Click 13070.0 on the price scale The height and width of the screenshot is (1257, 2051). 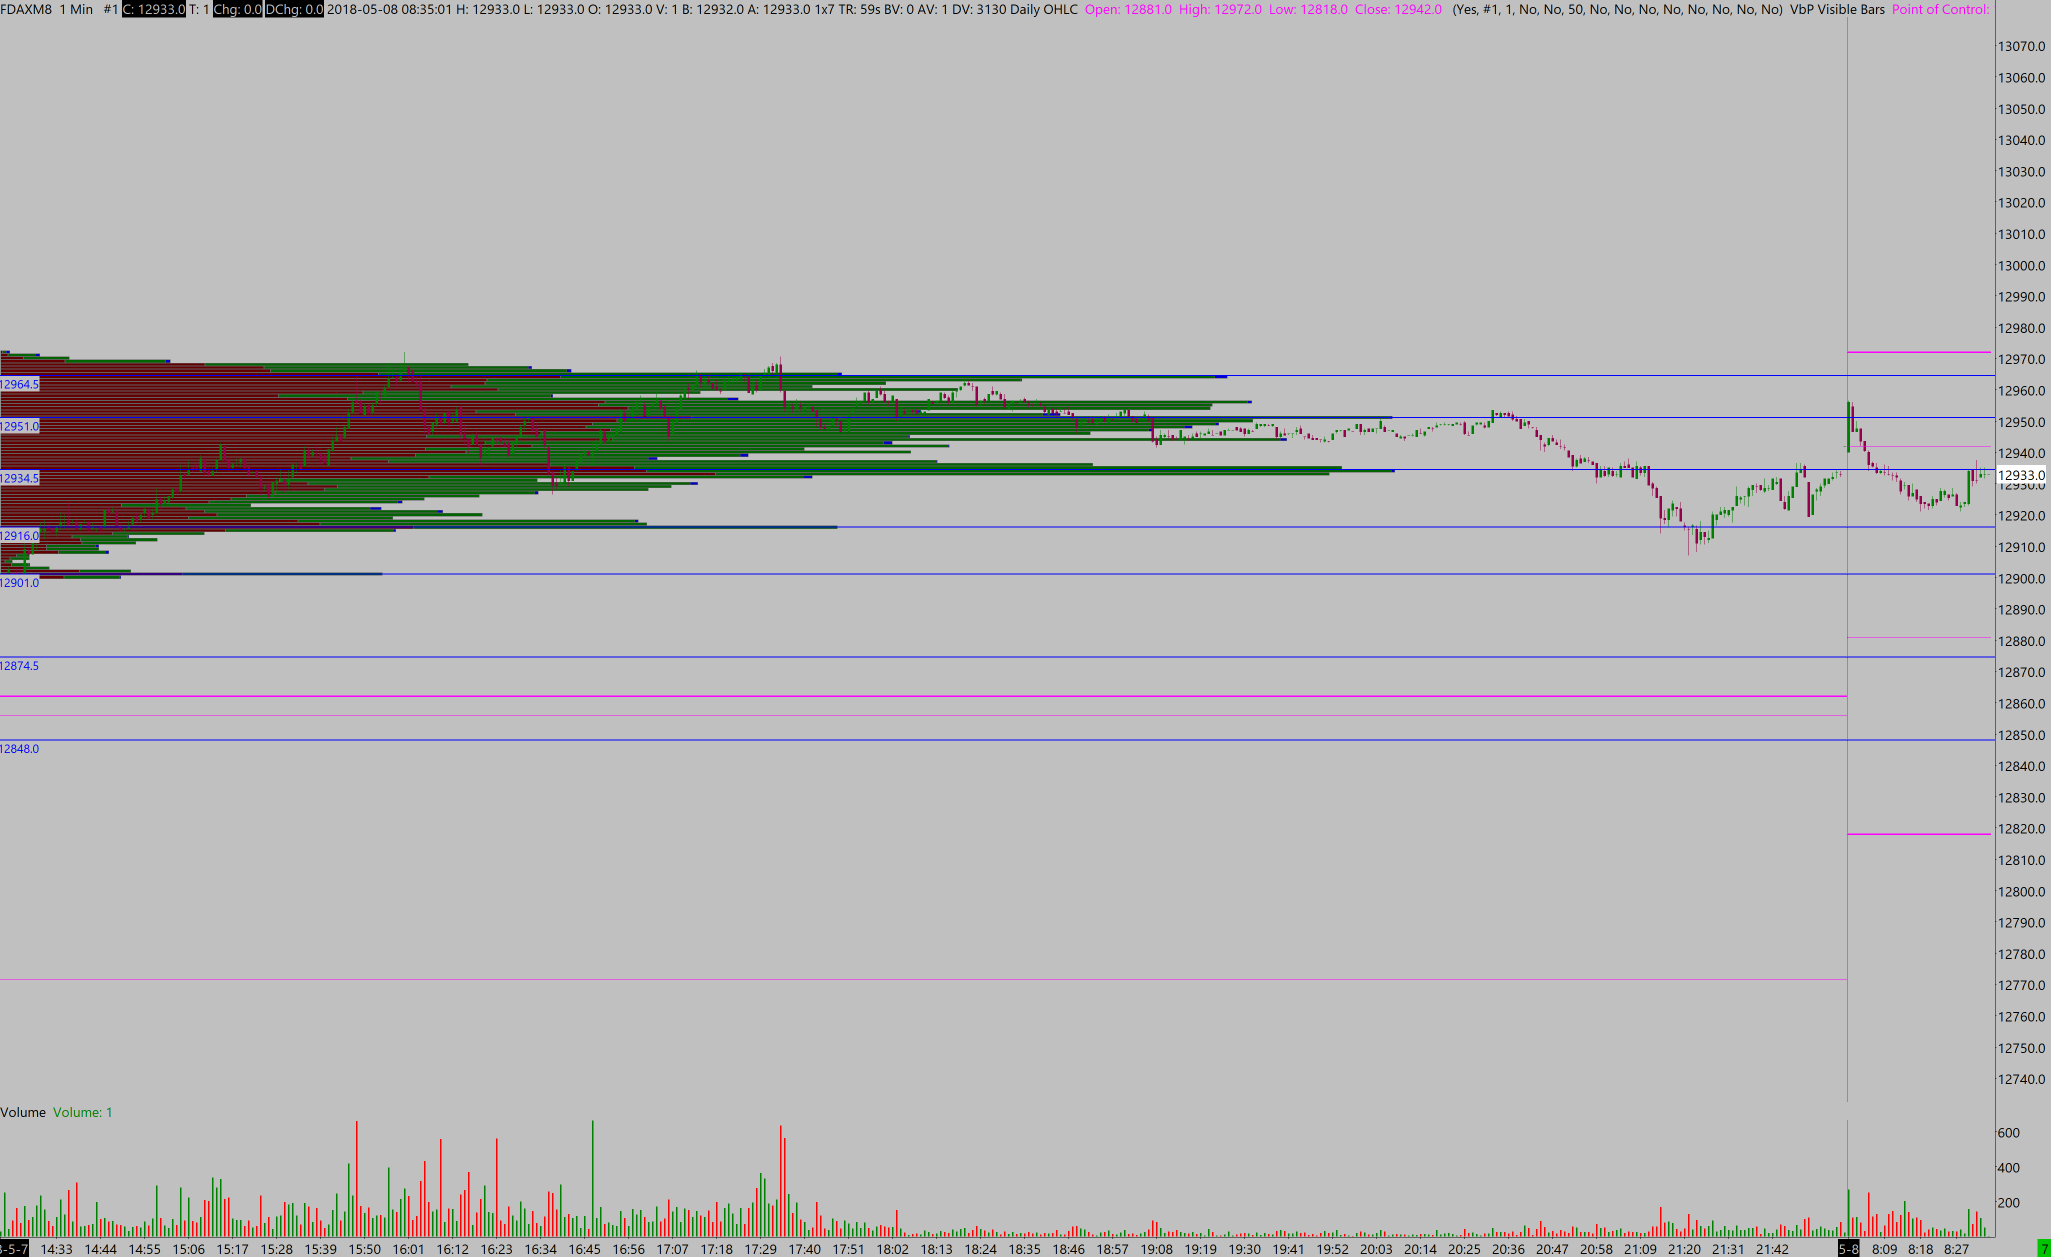pos(2021,46)
